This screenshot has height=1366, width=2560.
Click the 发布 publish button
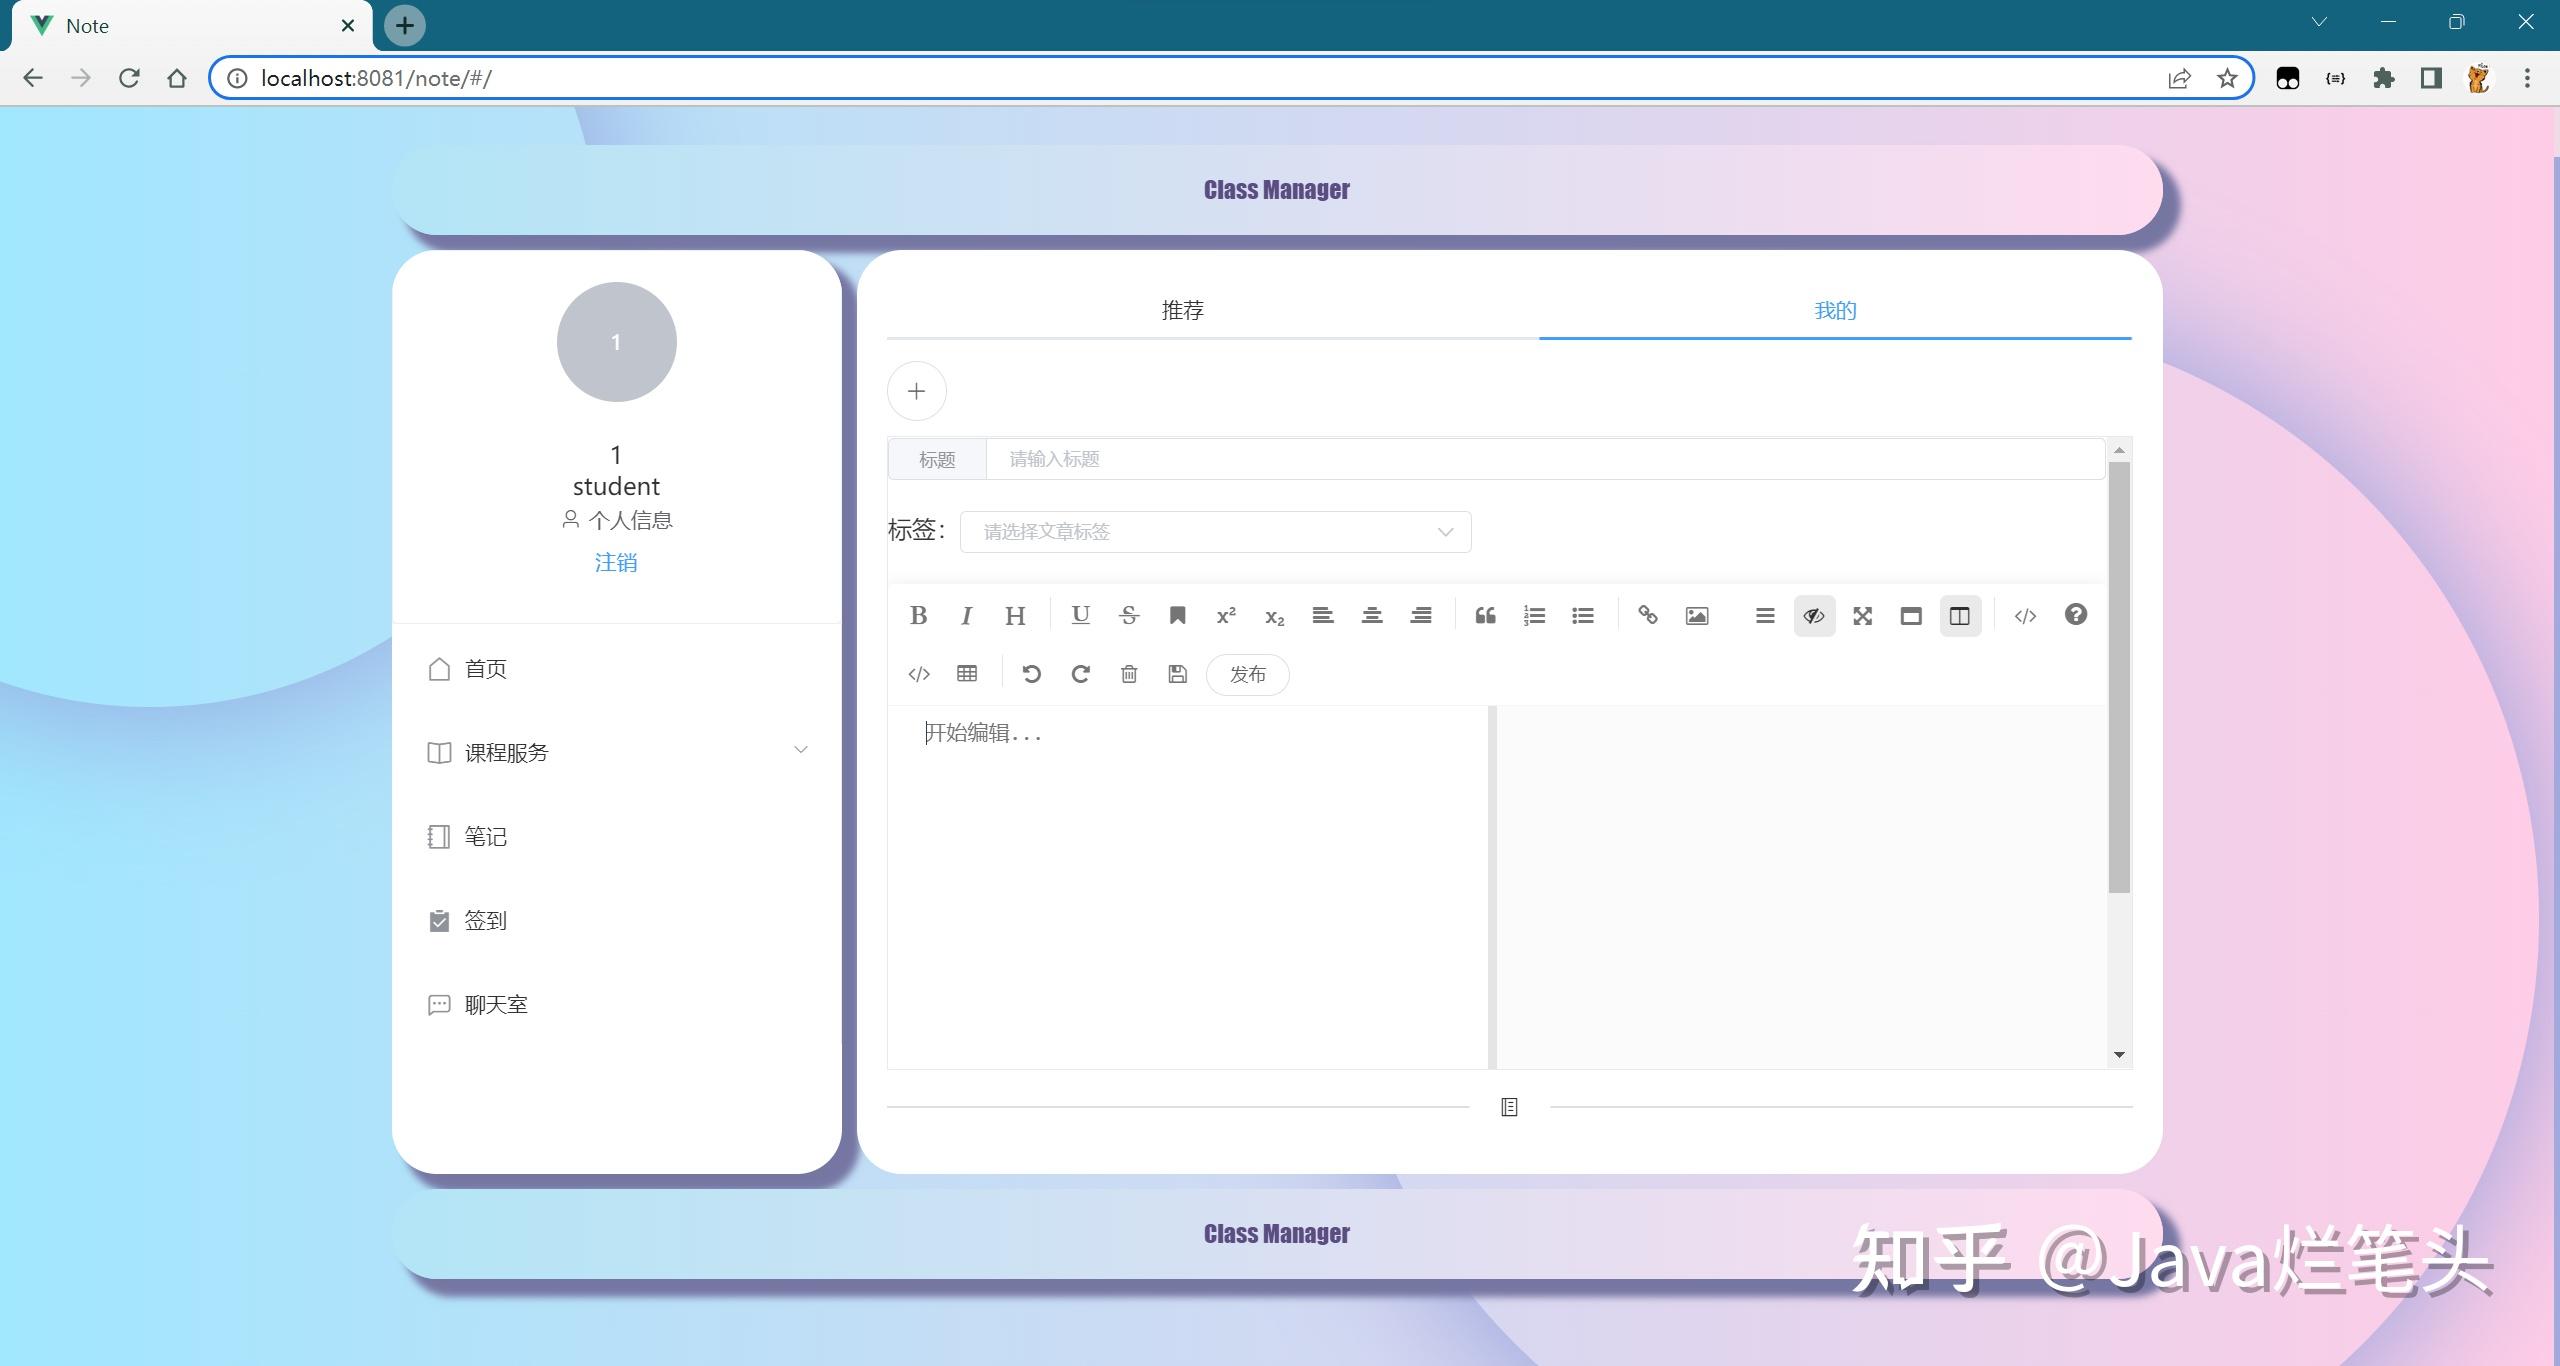click(1250, 674)
